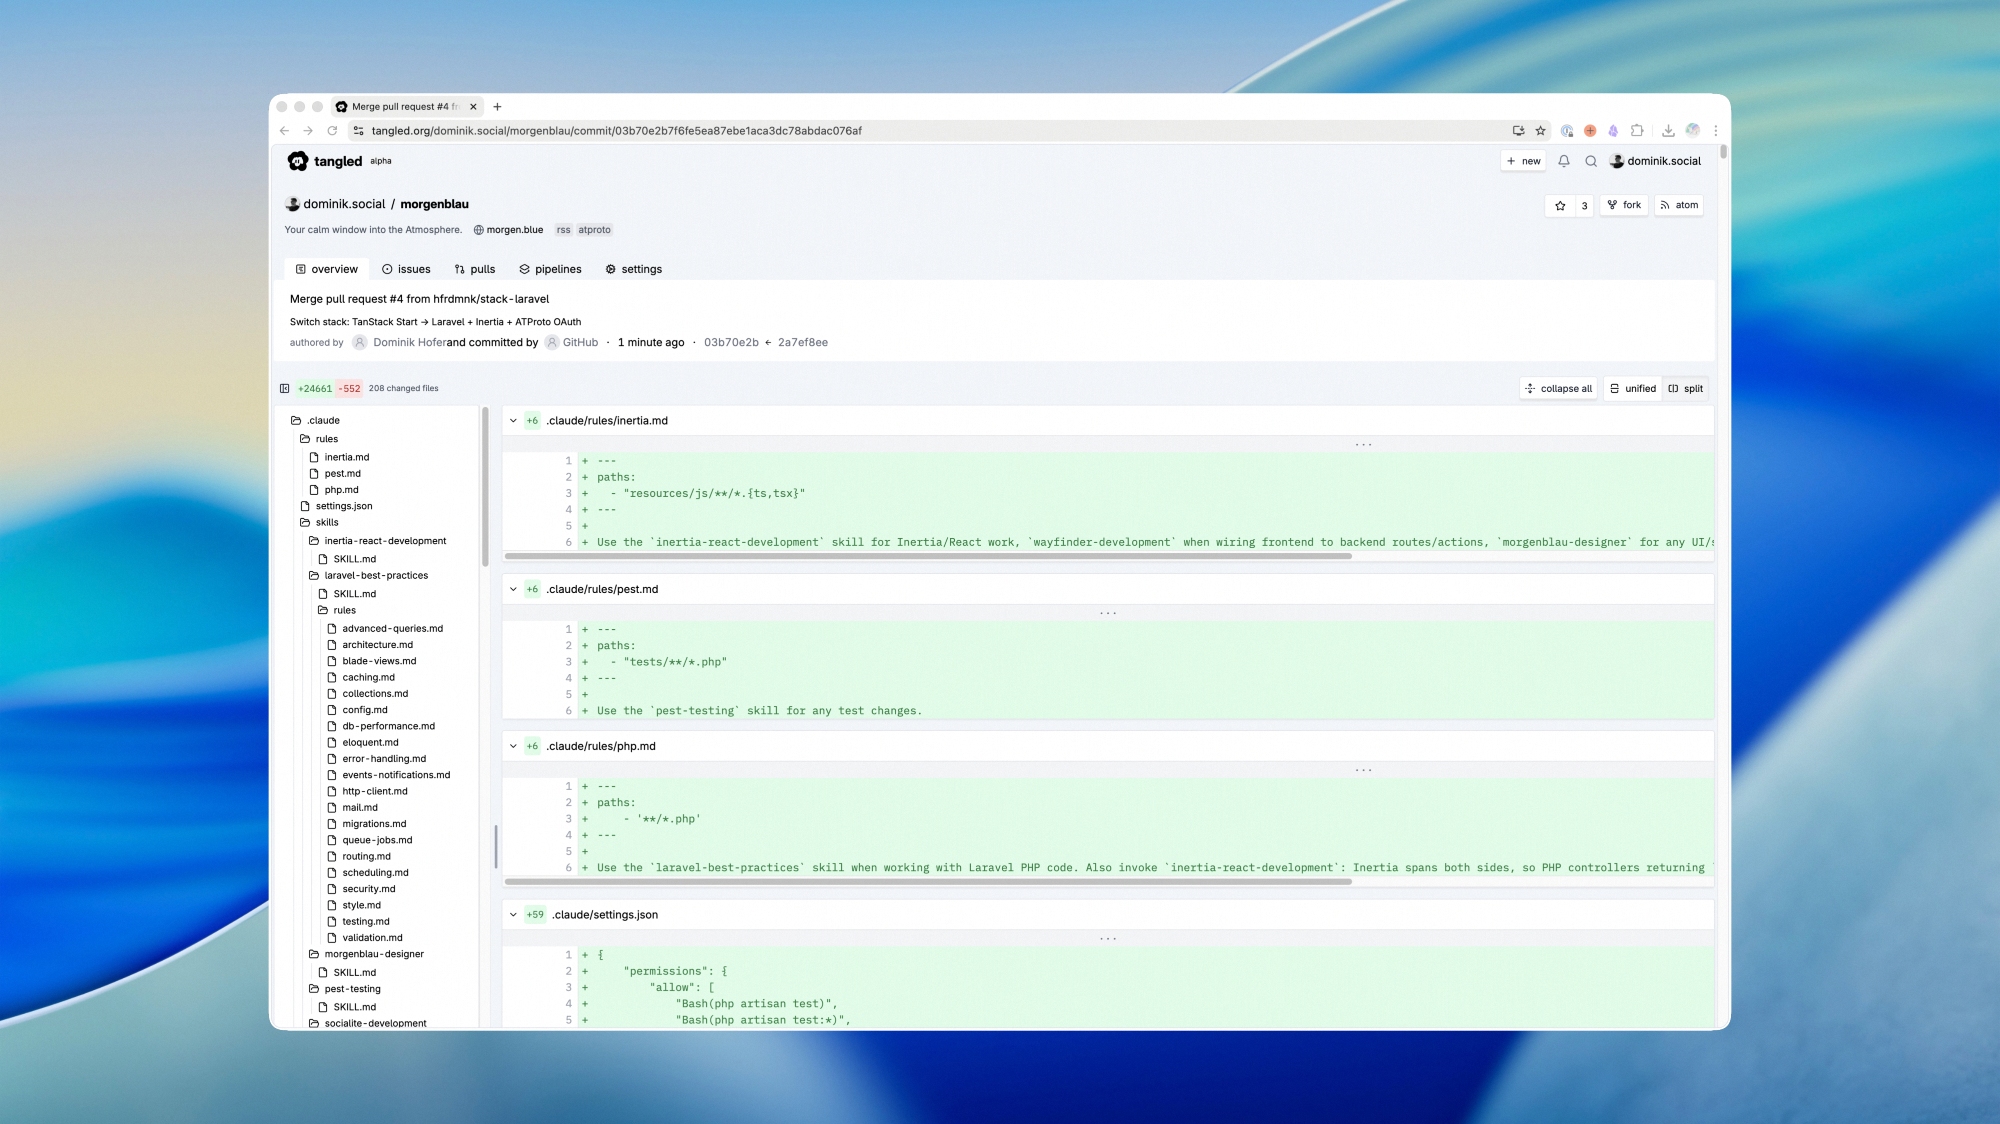Screen dimensions: 2000x1124
Task: Click the tangled logo icon
Action: (298, 161)
